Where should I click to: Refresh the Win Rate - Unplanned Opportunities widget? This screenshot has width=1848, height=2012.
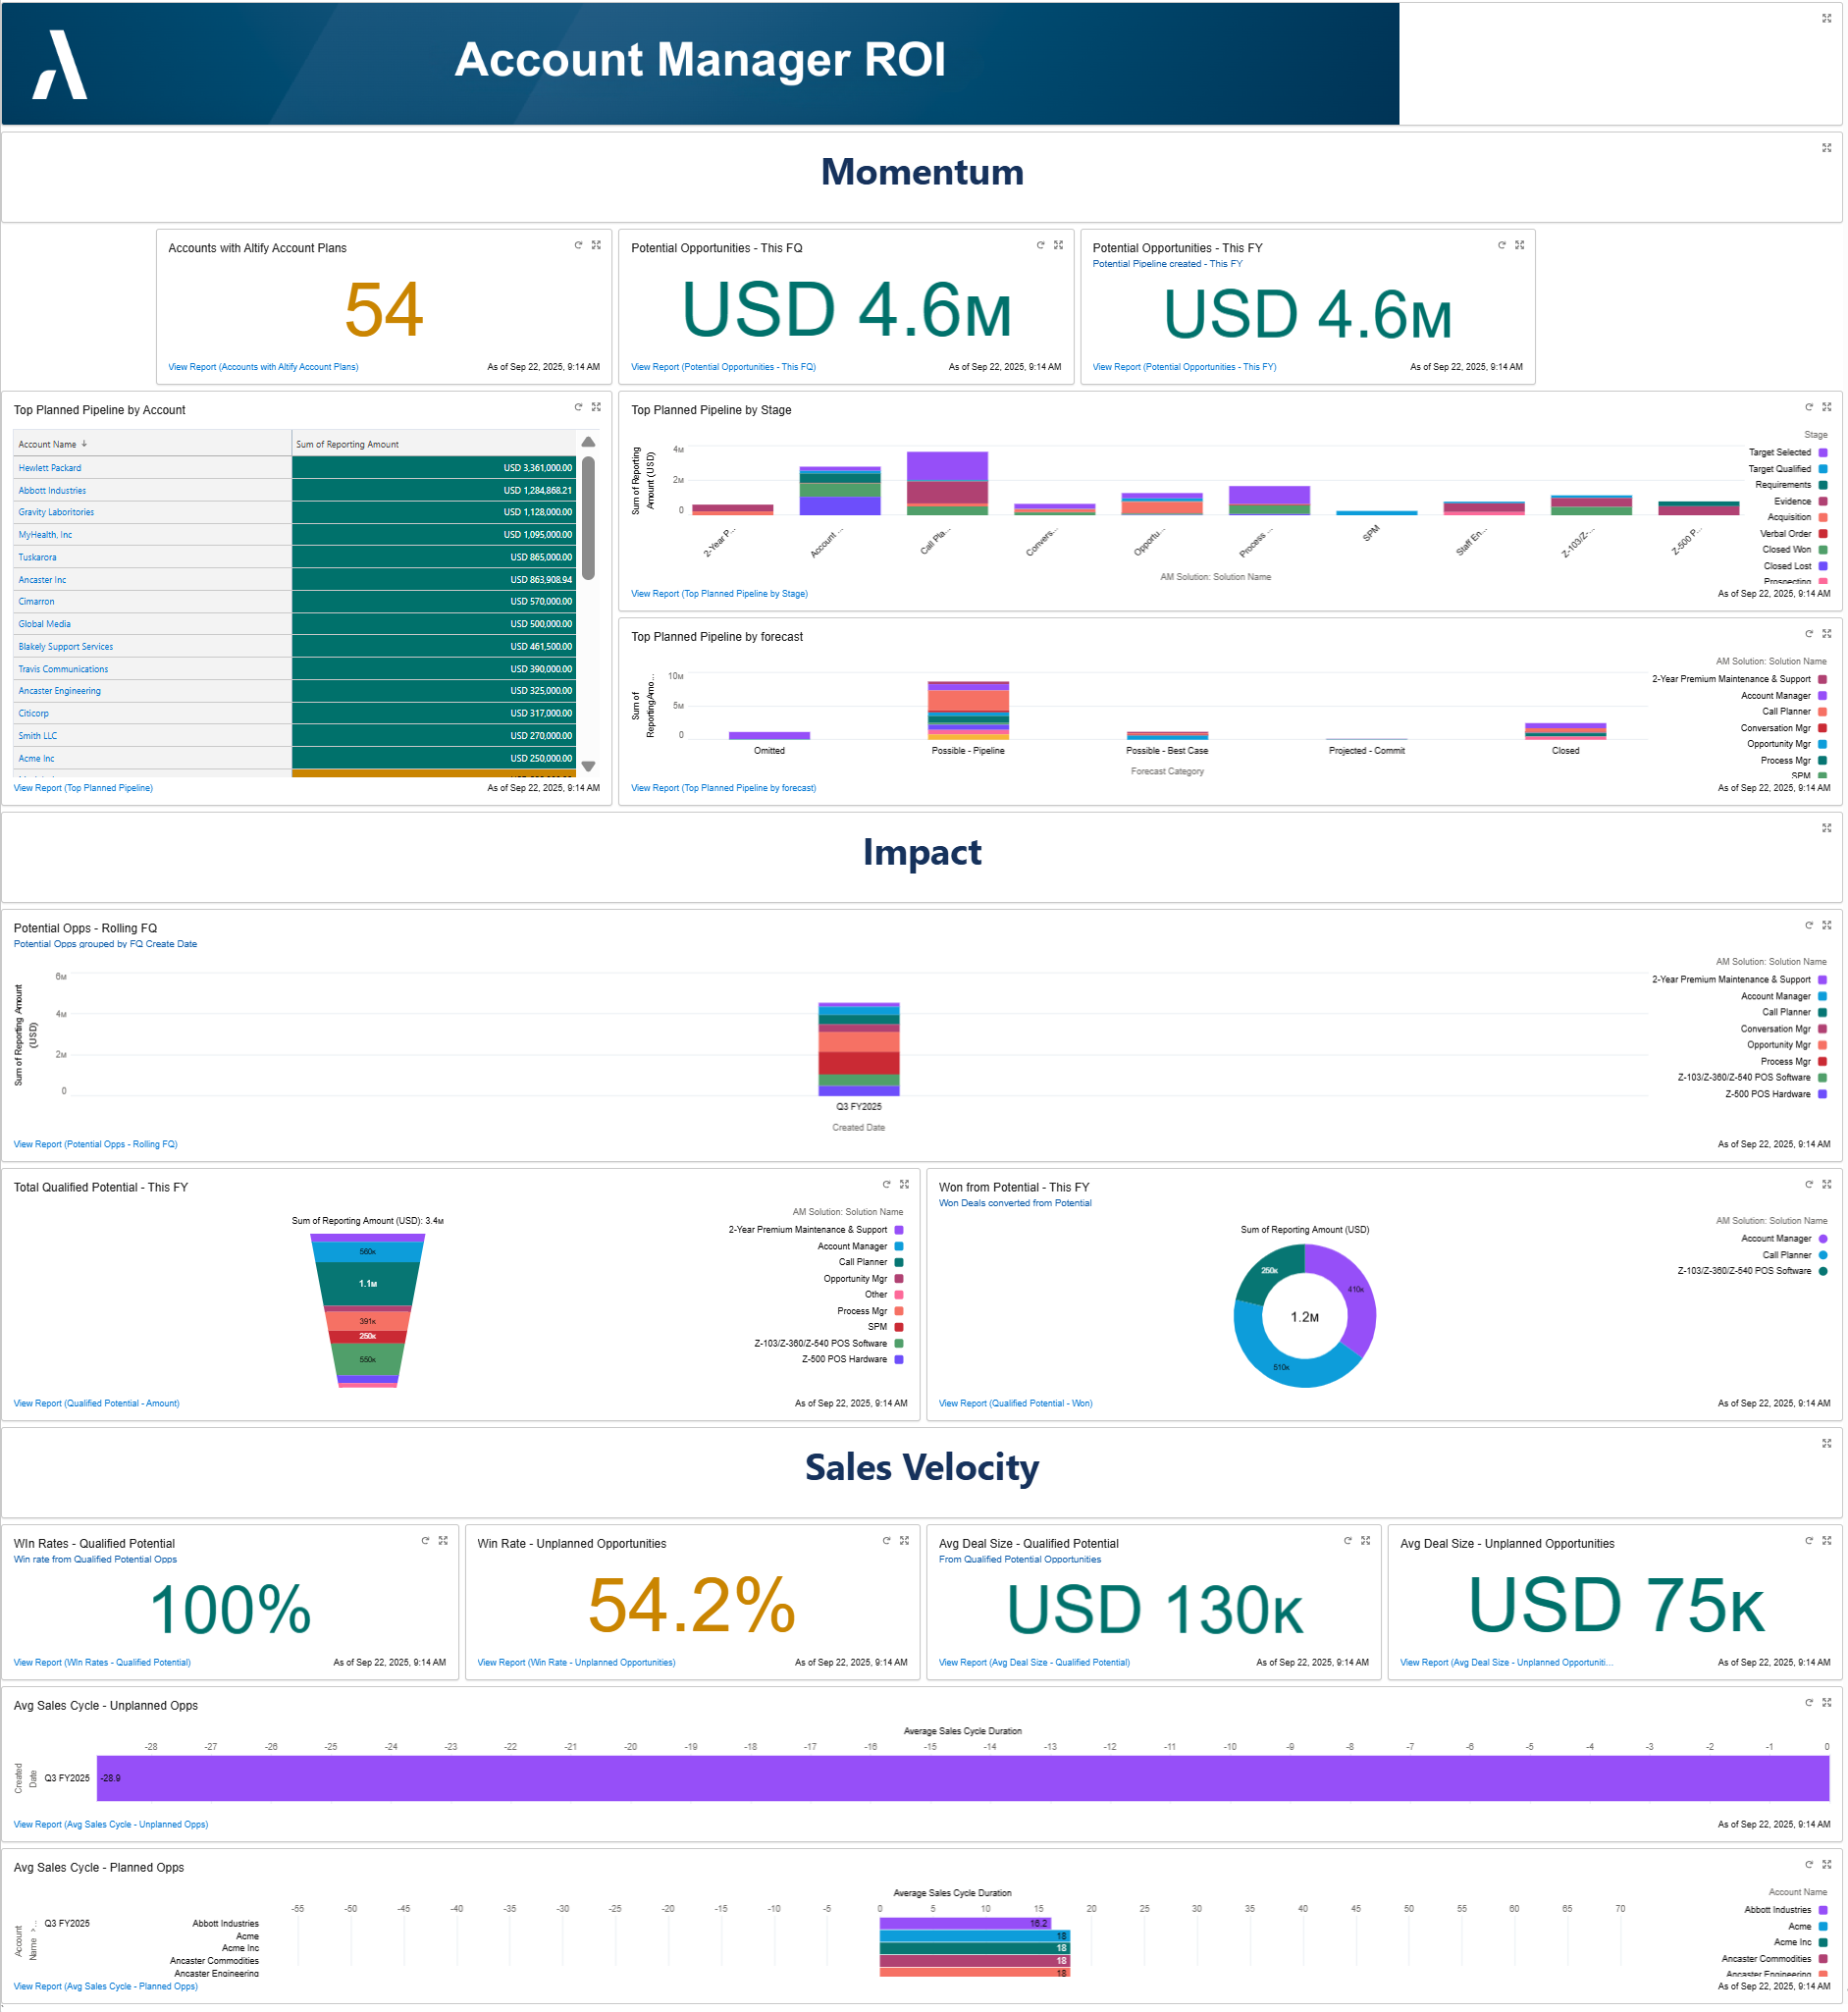click(886, 1541)
